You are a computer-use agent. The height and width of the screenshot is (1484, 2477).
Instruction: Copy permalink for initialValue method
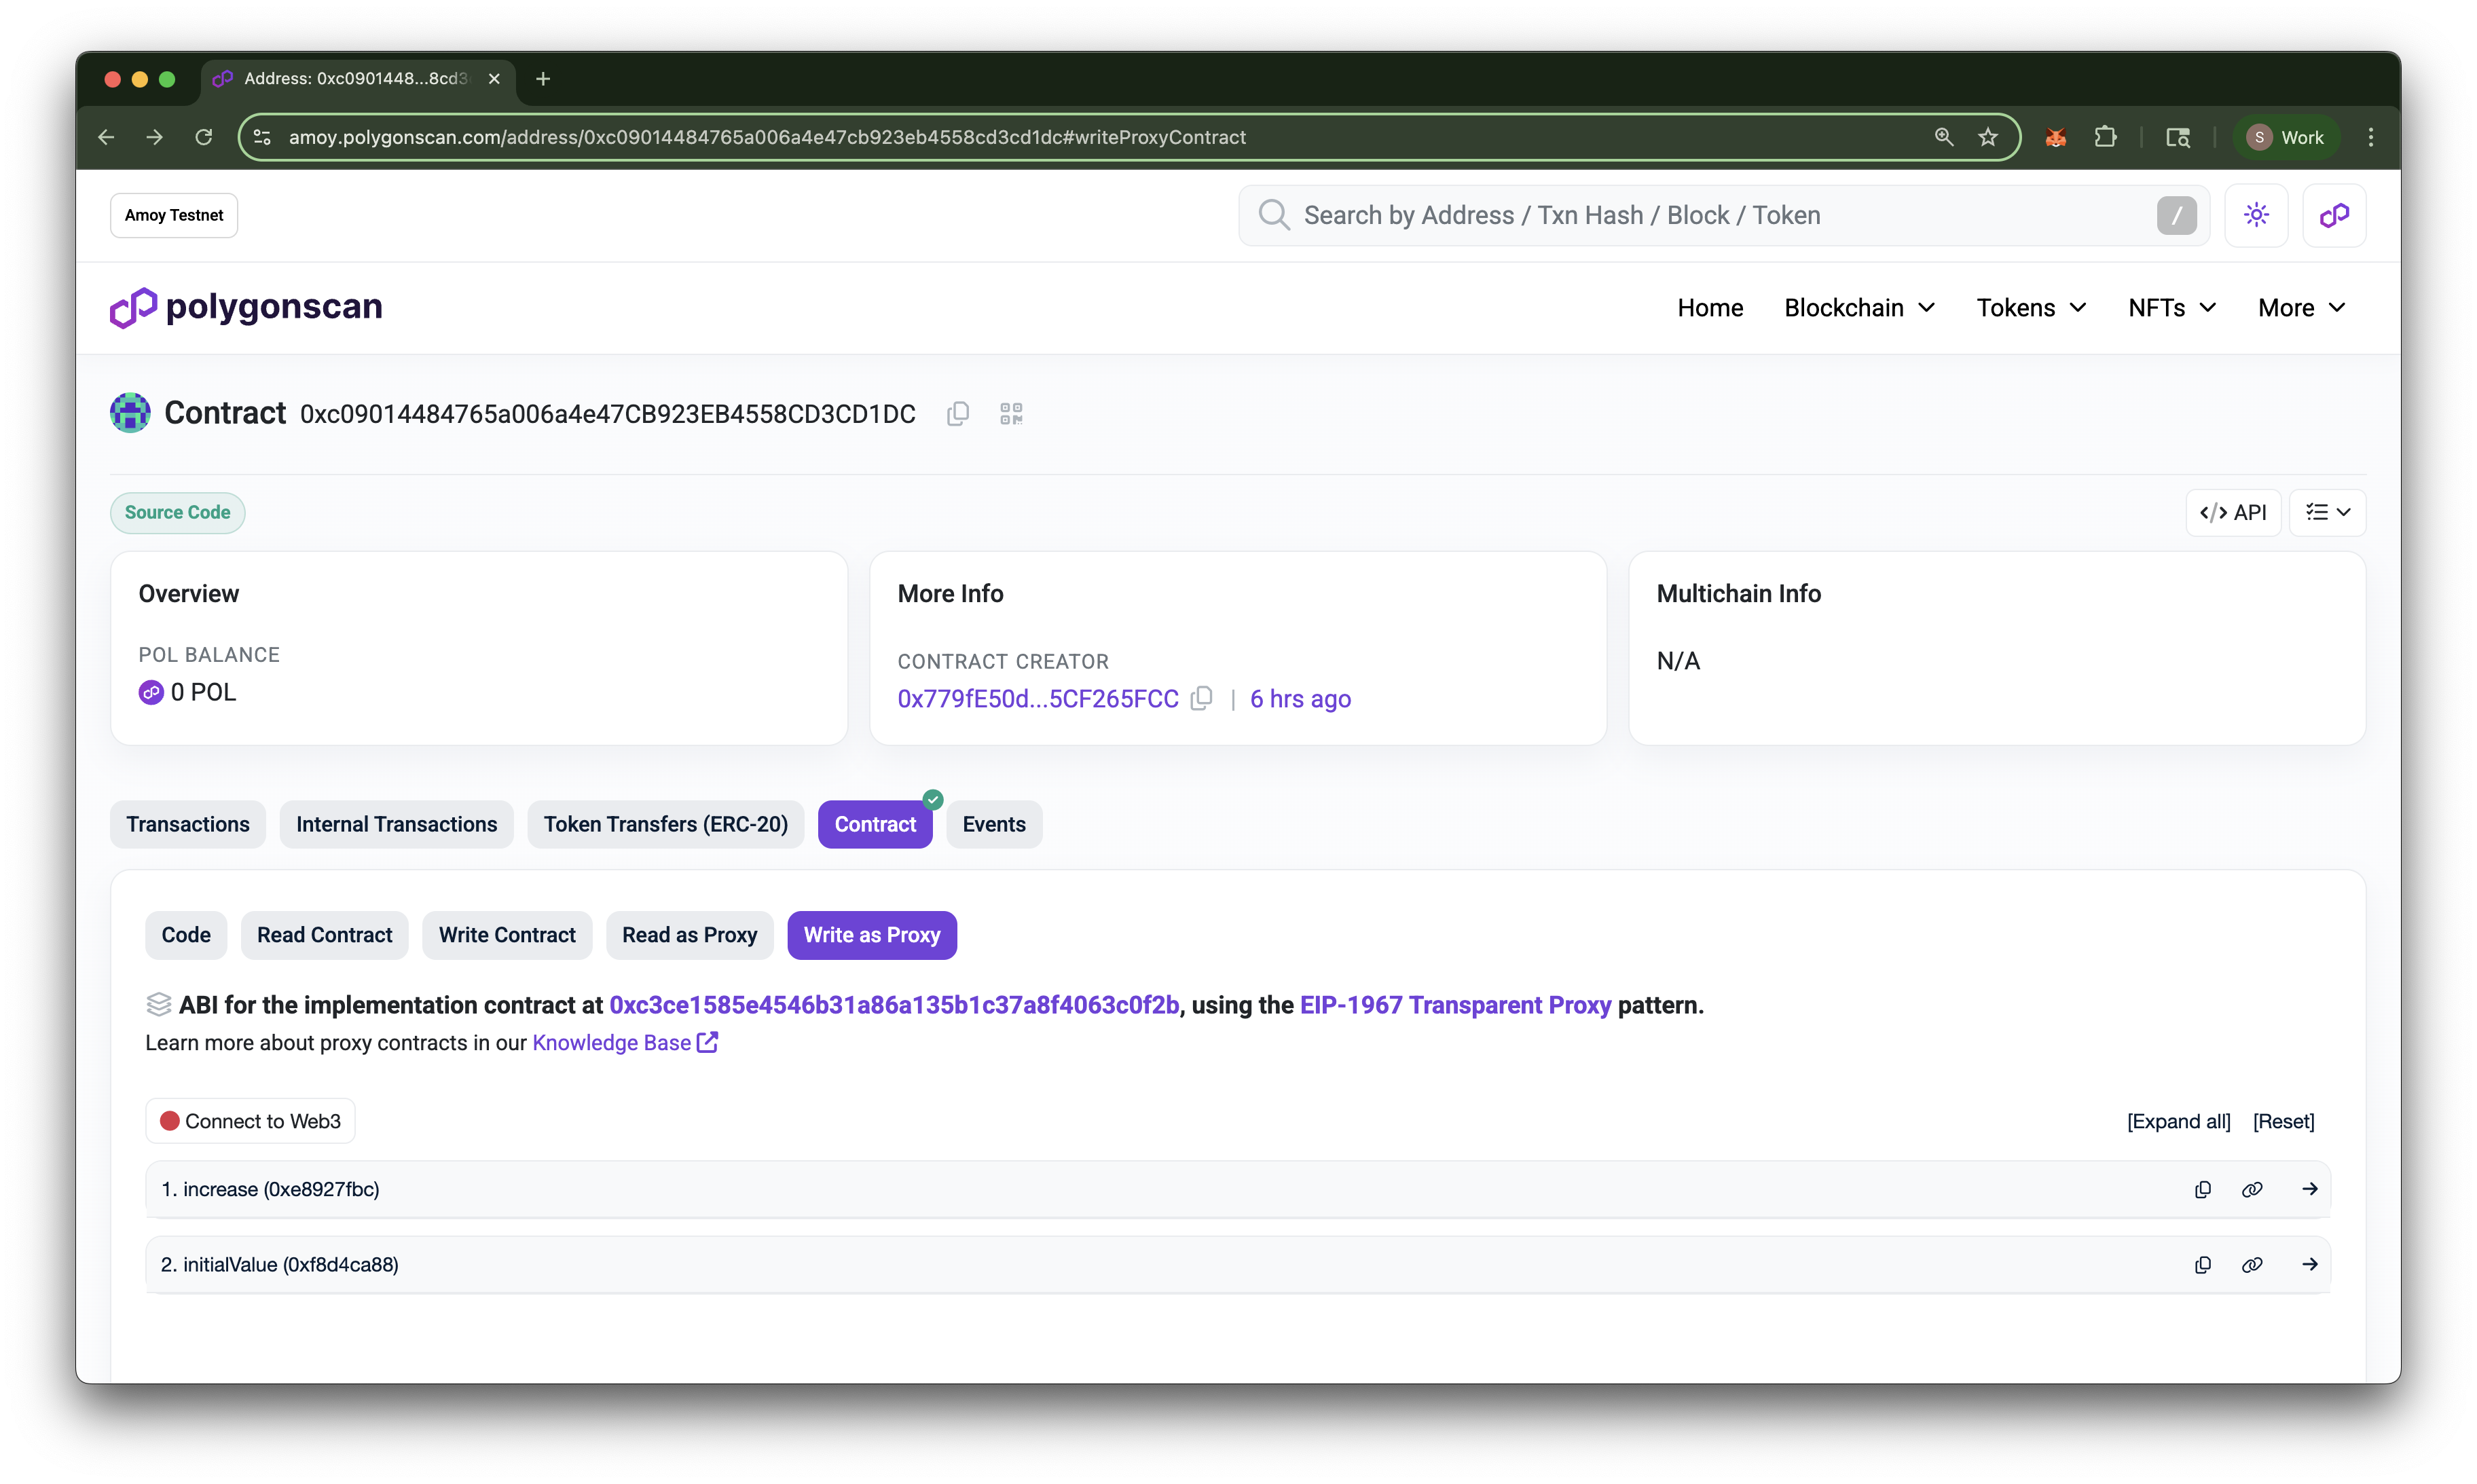(2252, 1265)
